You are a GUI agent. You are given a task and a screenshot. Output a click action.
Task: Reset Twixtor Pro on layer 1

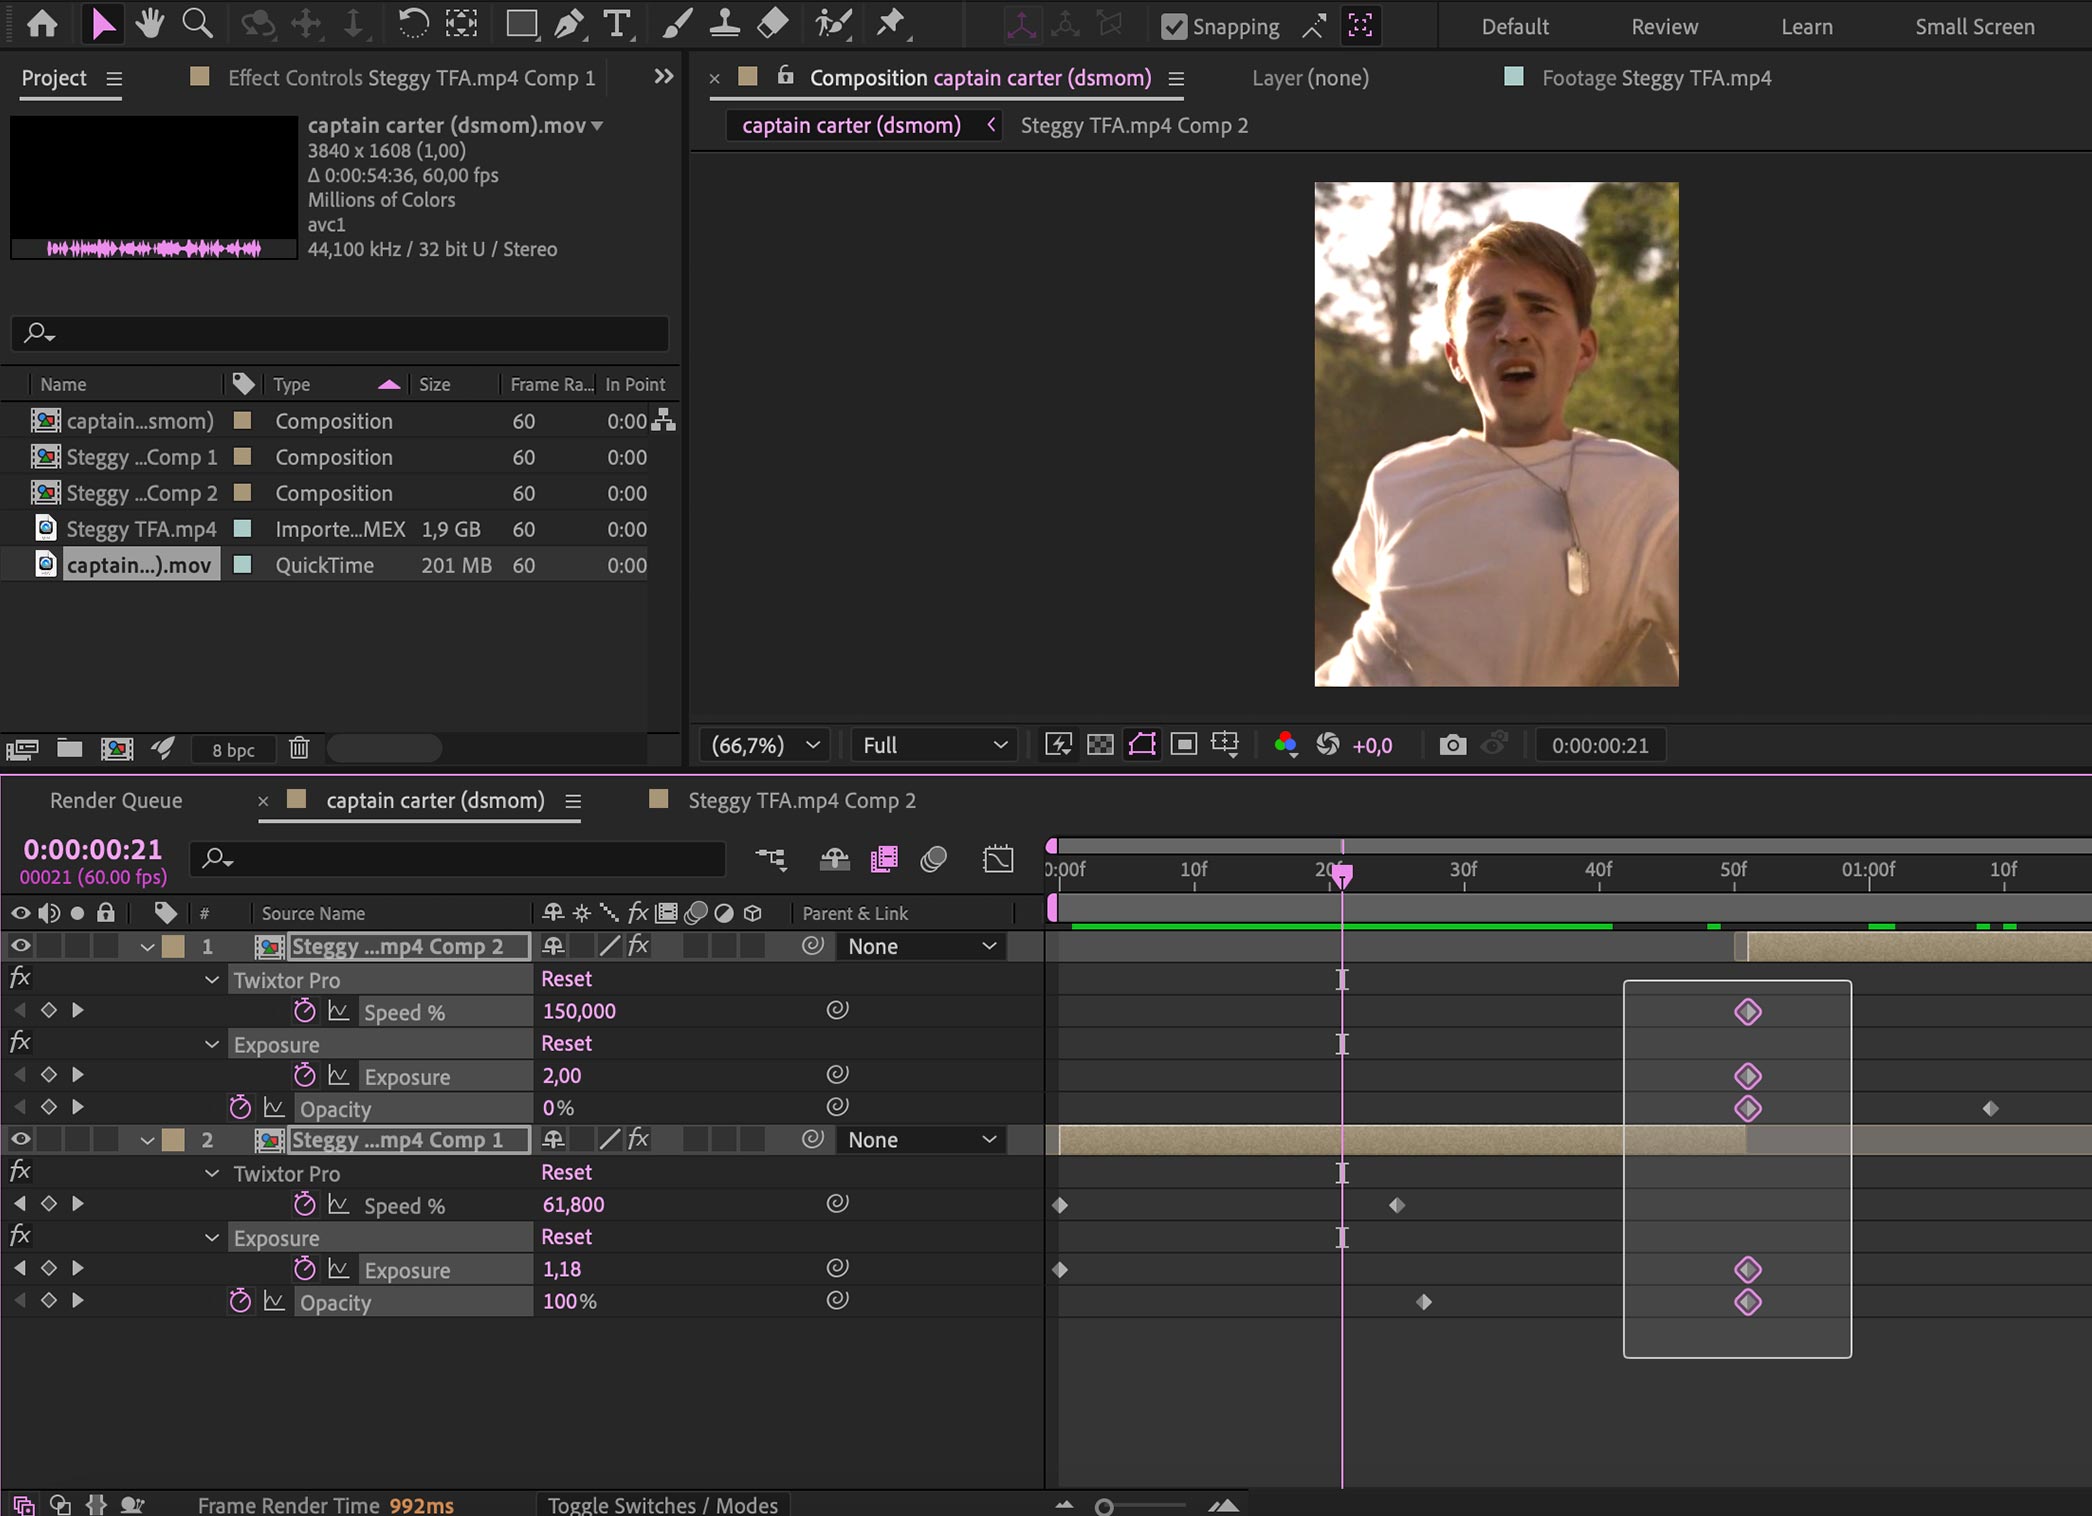[x=566, y=979]
